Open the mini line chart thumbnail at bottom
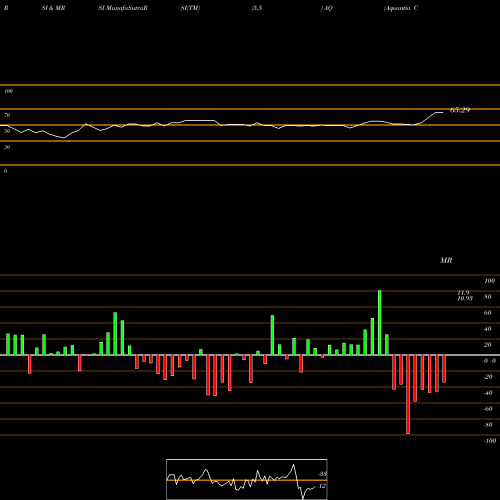This screenshot has height=500, width=500. coord(247,479)
